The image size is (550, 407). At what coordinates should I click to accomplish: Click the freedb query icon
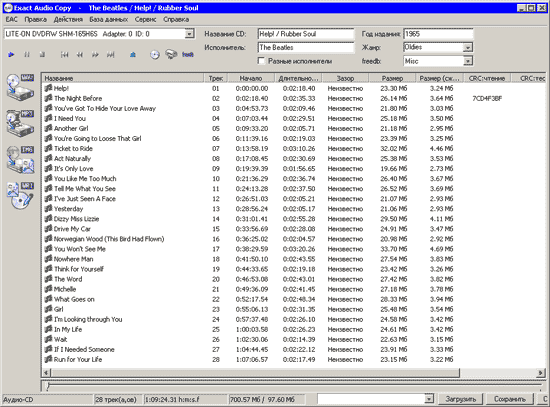tap(188, 54)
